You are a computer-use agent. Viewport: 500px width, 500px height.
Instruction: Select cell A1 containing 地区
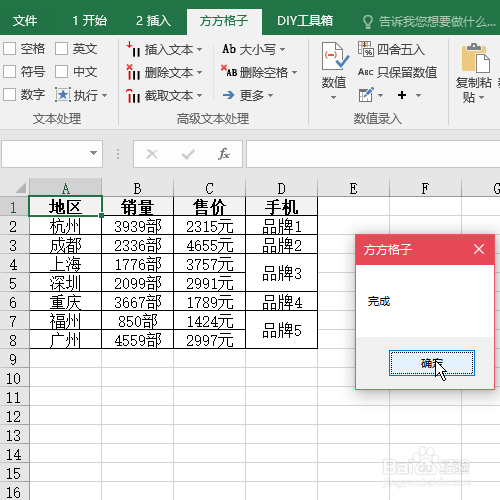tap(65, 206)
